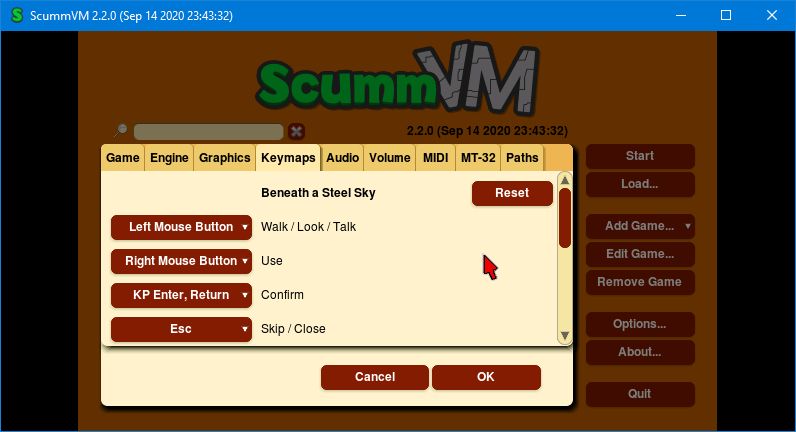Image resolution: width=796 pixels, height=432 pixels.
Task: Go to the MT-32 tab
Action: pos(478,158)
